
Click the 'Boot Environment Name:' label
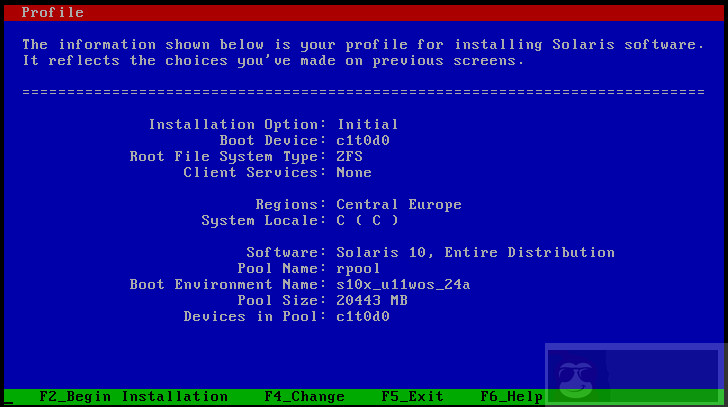coord(228,284)
